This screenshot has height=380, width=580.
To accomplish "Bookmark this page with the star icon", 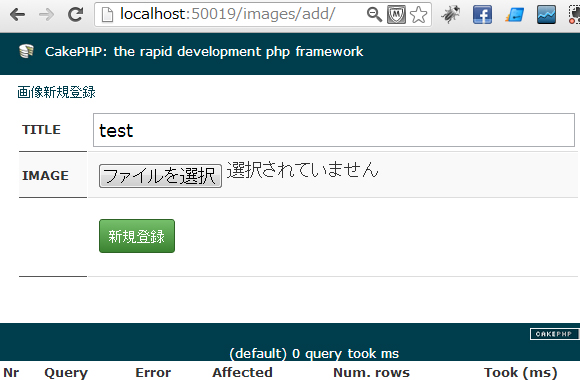I will pos(418,15).
